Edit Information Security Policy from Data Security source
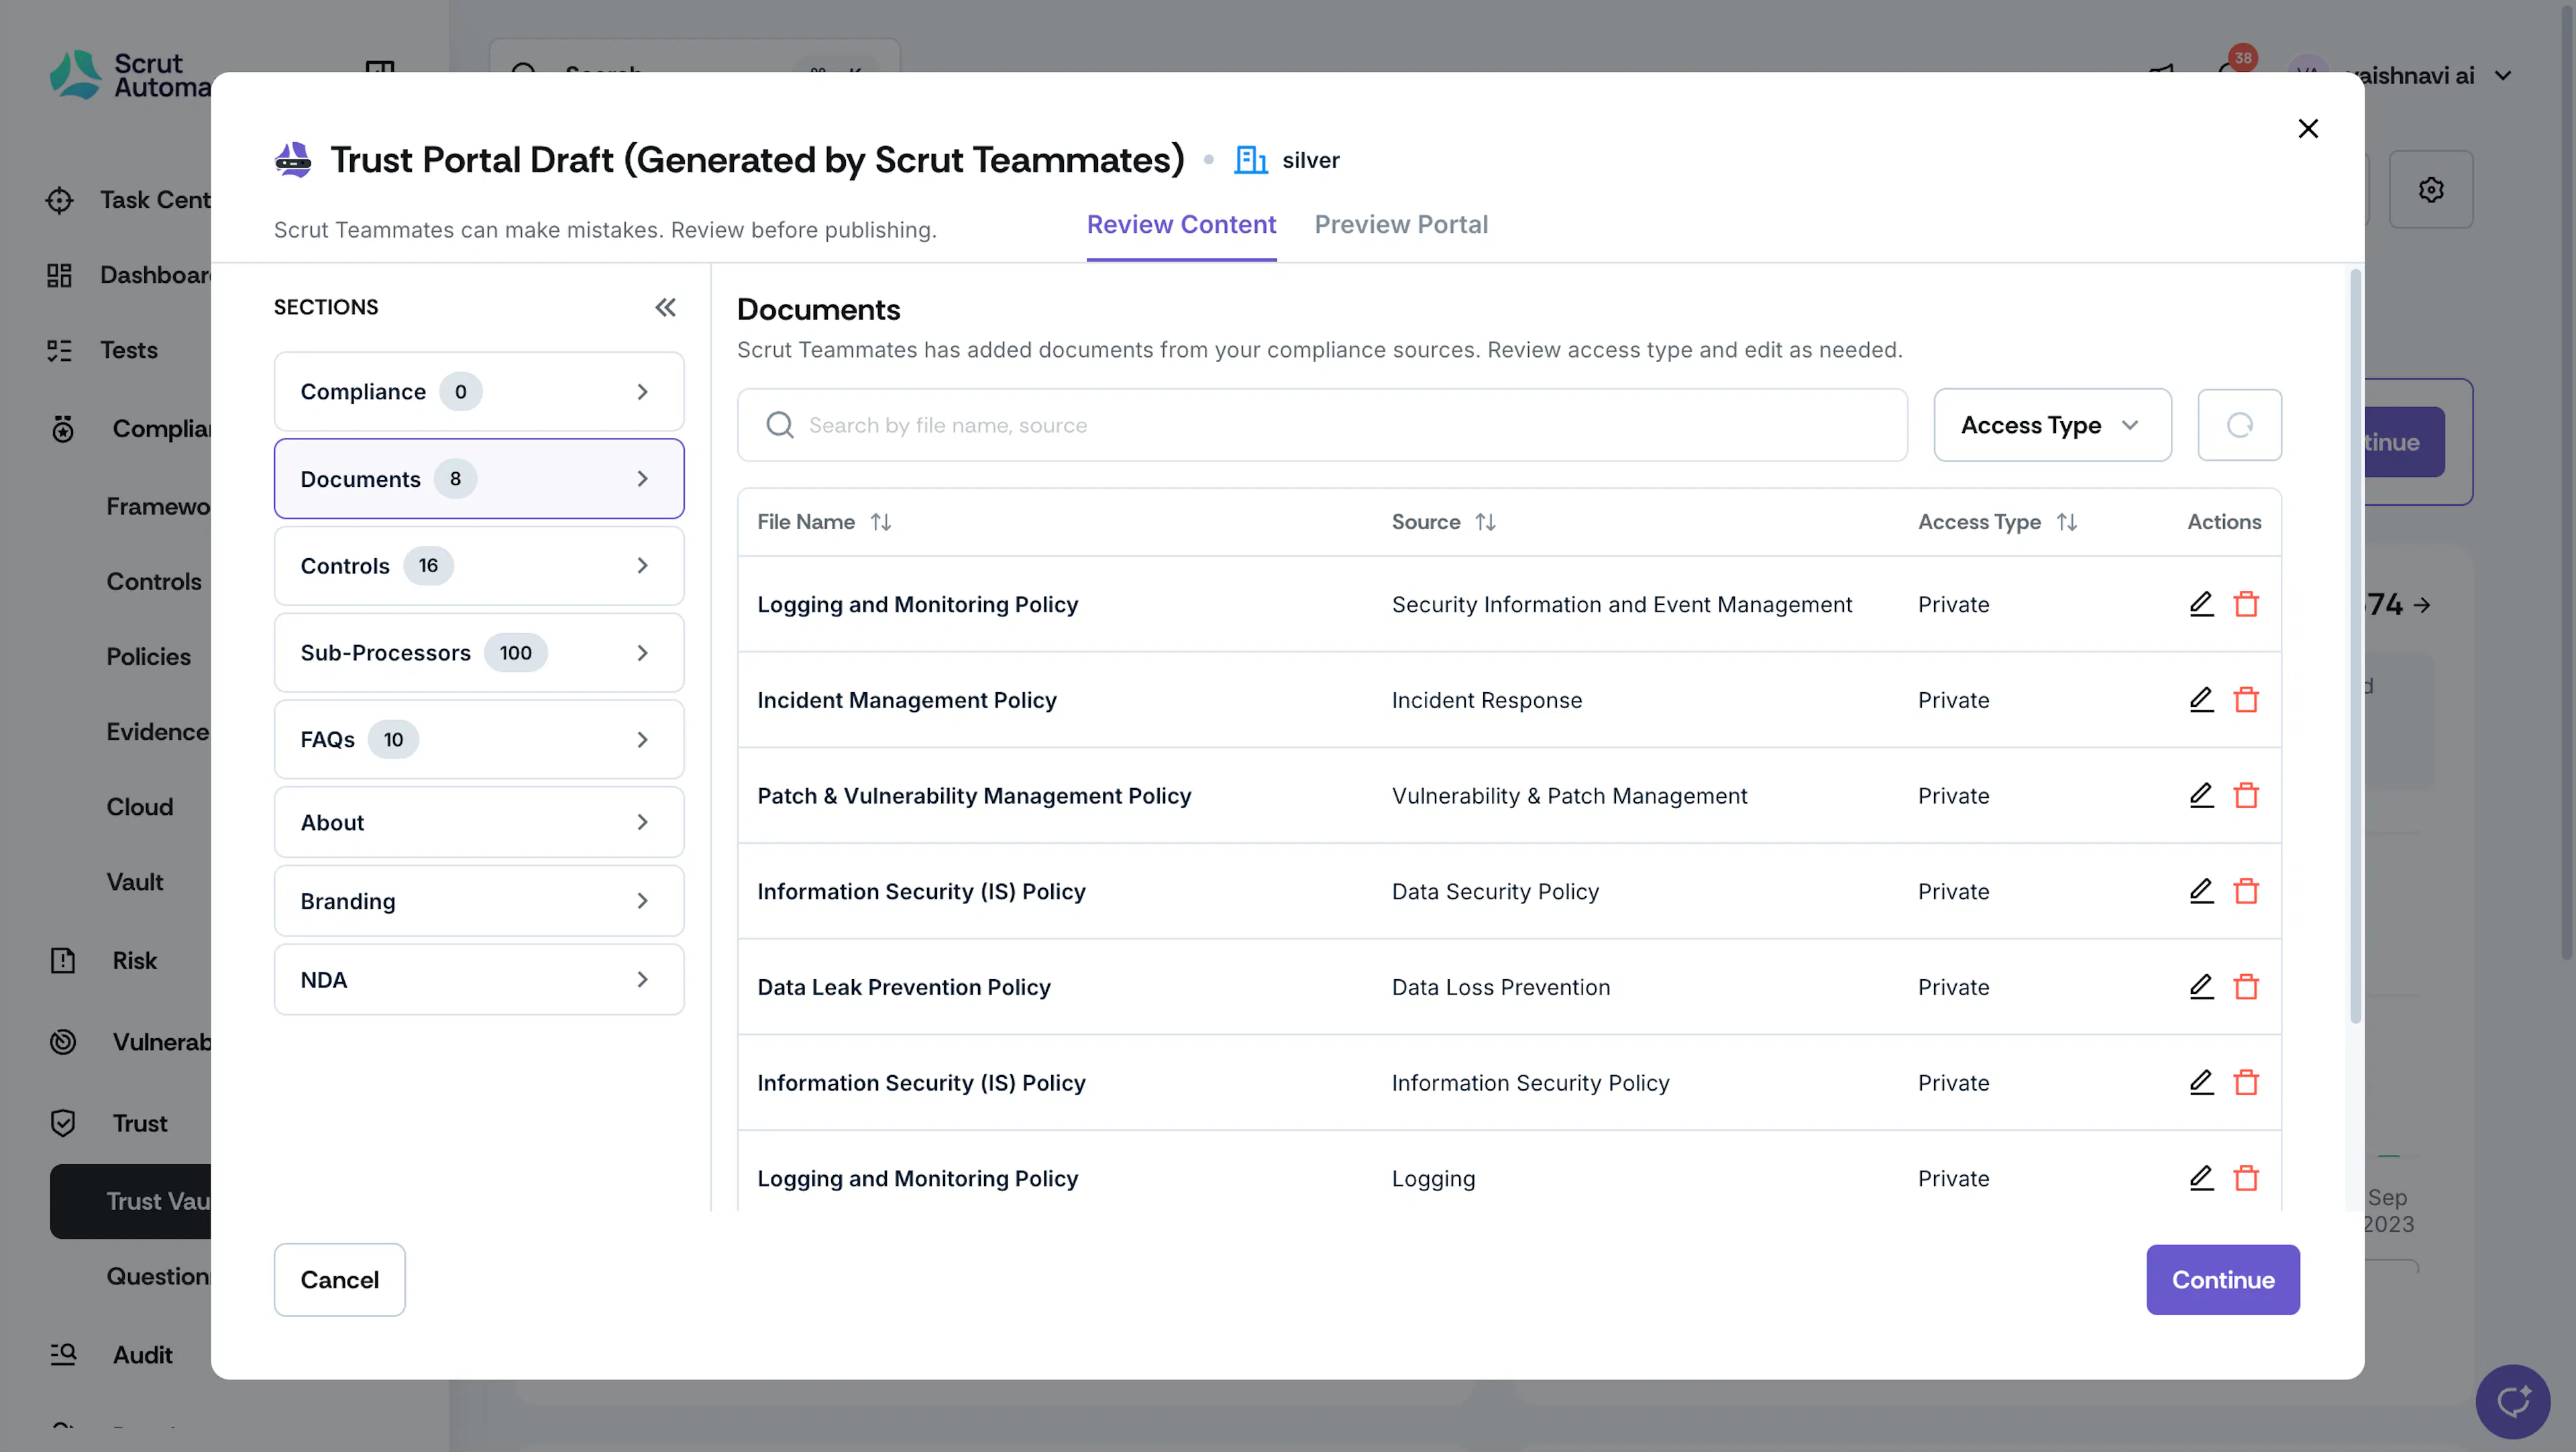Screen dimensions: 2576x1452 (2201, 891)
